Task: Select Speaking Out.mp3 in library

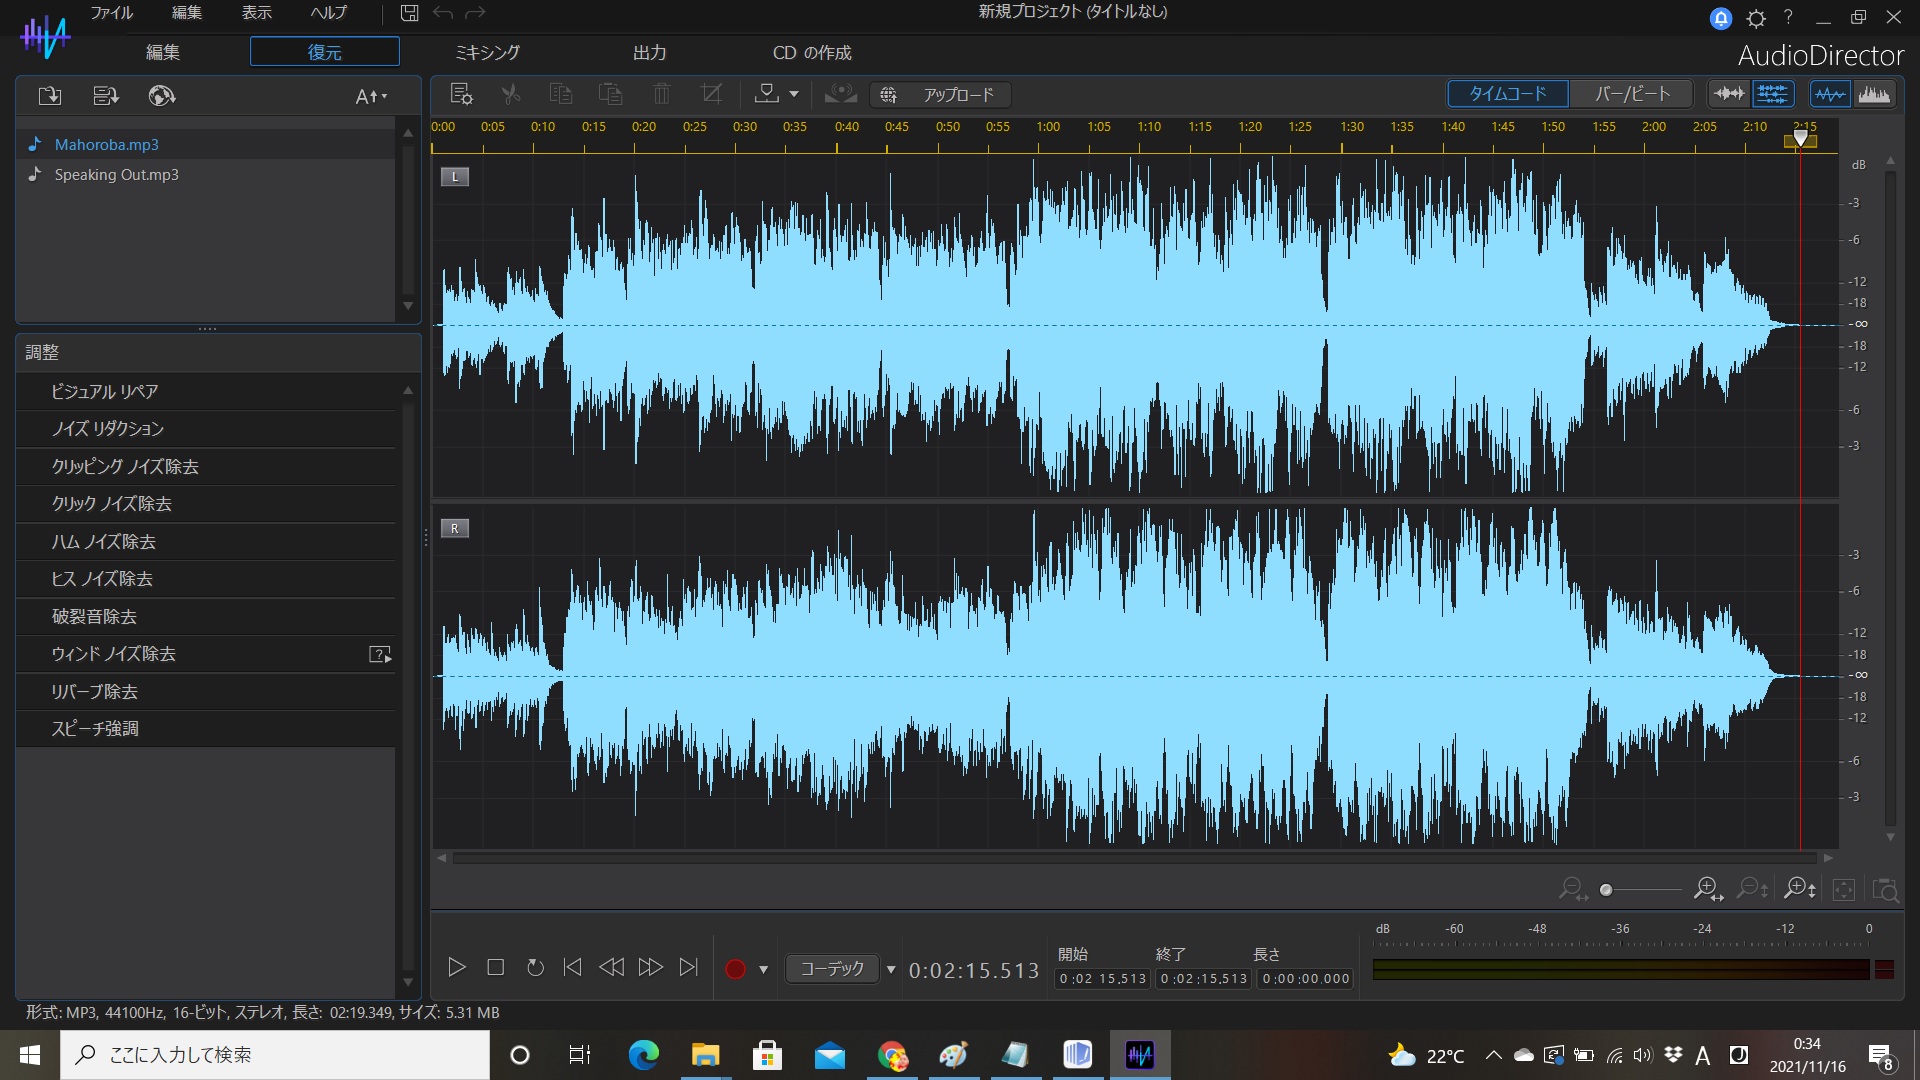Action: click(x=116, y=175)
